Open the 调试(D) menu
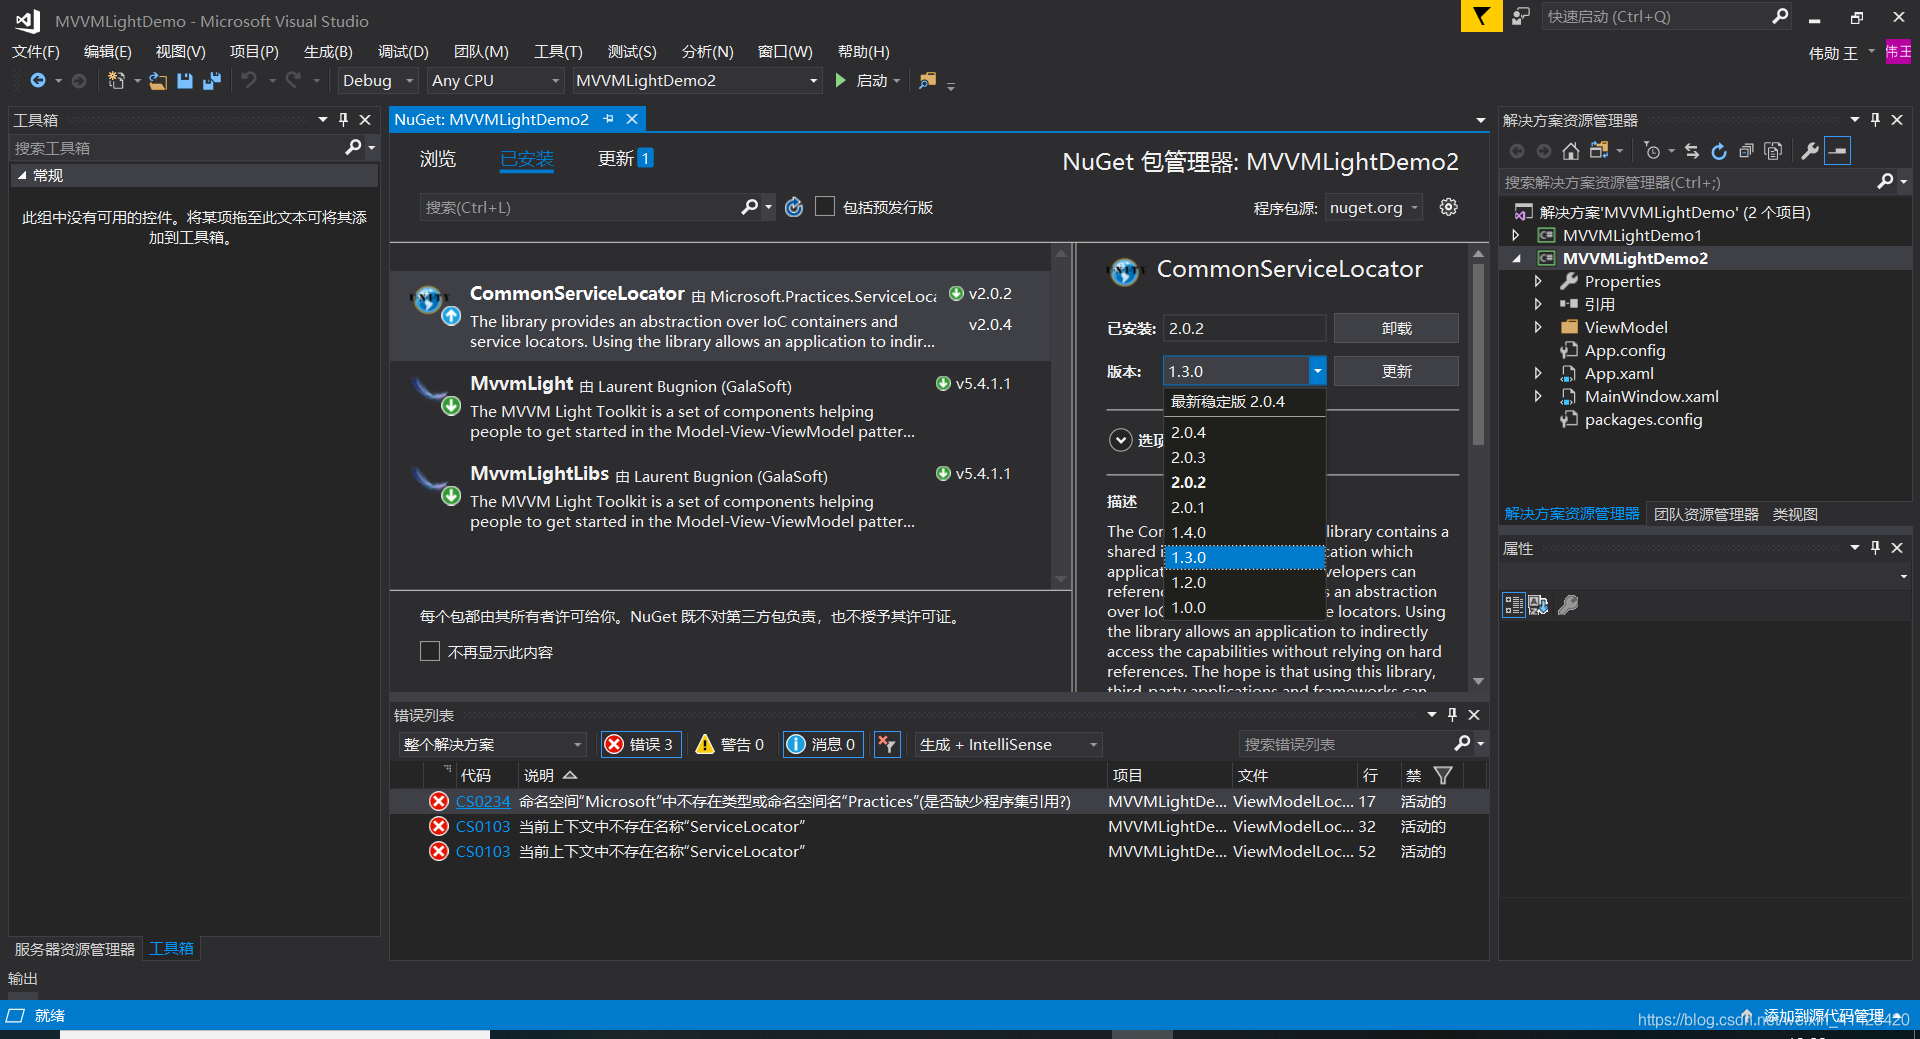1920x1039 pixels. pos(403,51)
